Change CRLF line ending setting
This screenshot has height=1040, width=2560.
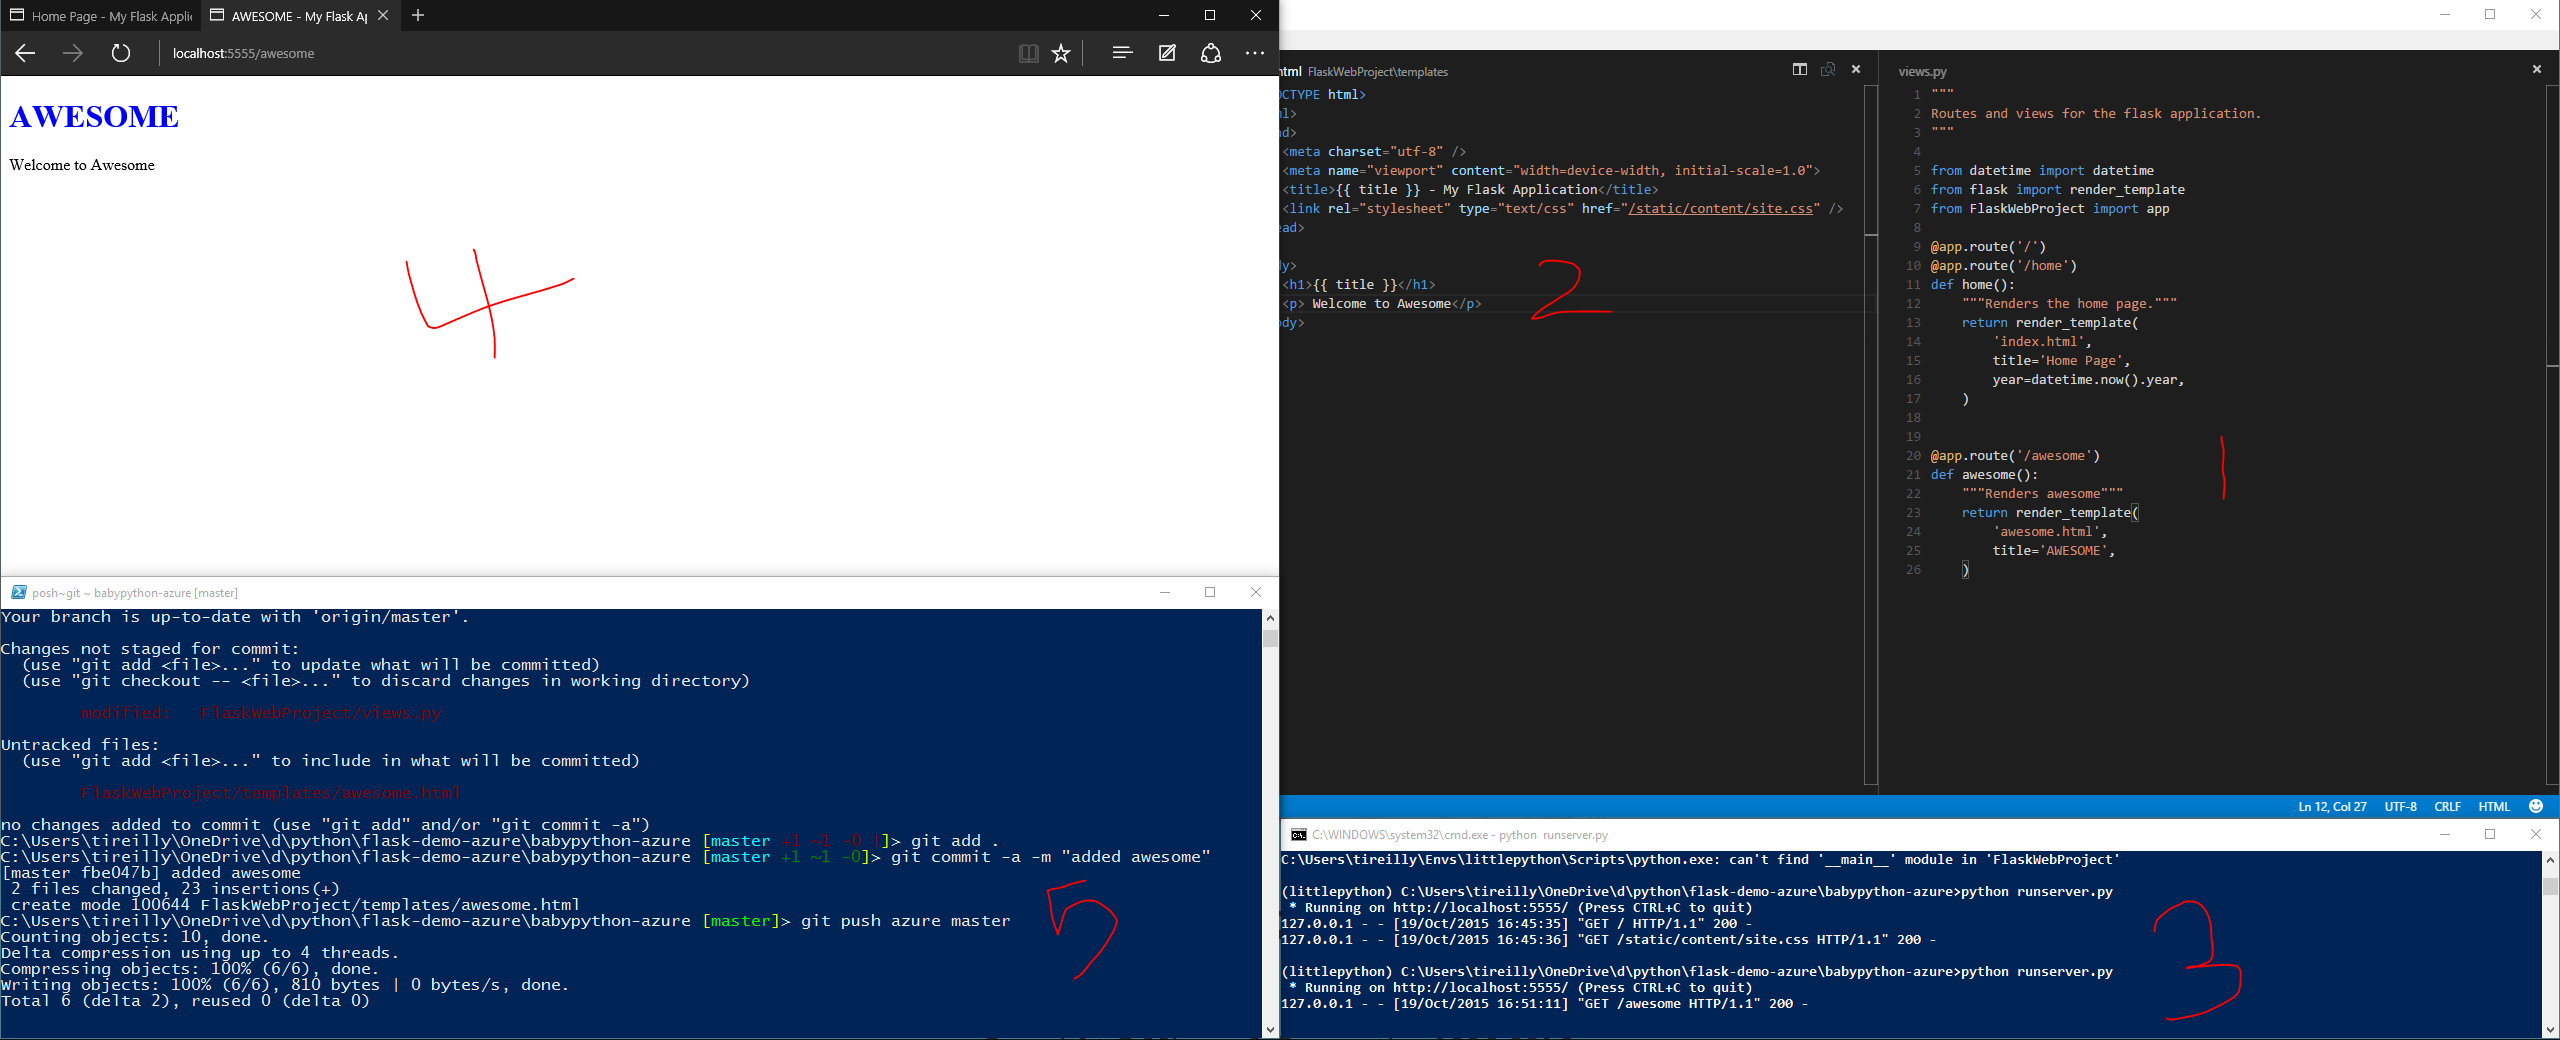[x=2447, y=806]
